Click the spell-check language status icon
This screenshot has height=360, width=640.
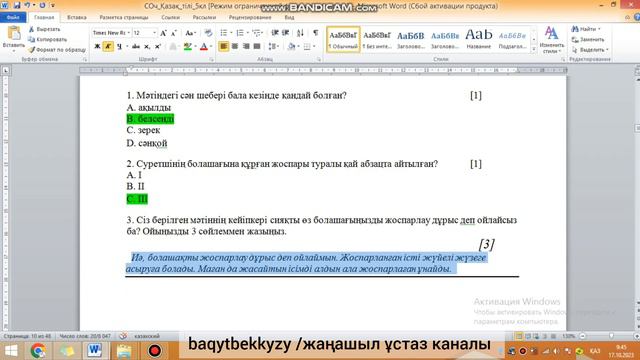tap(123, 336)
